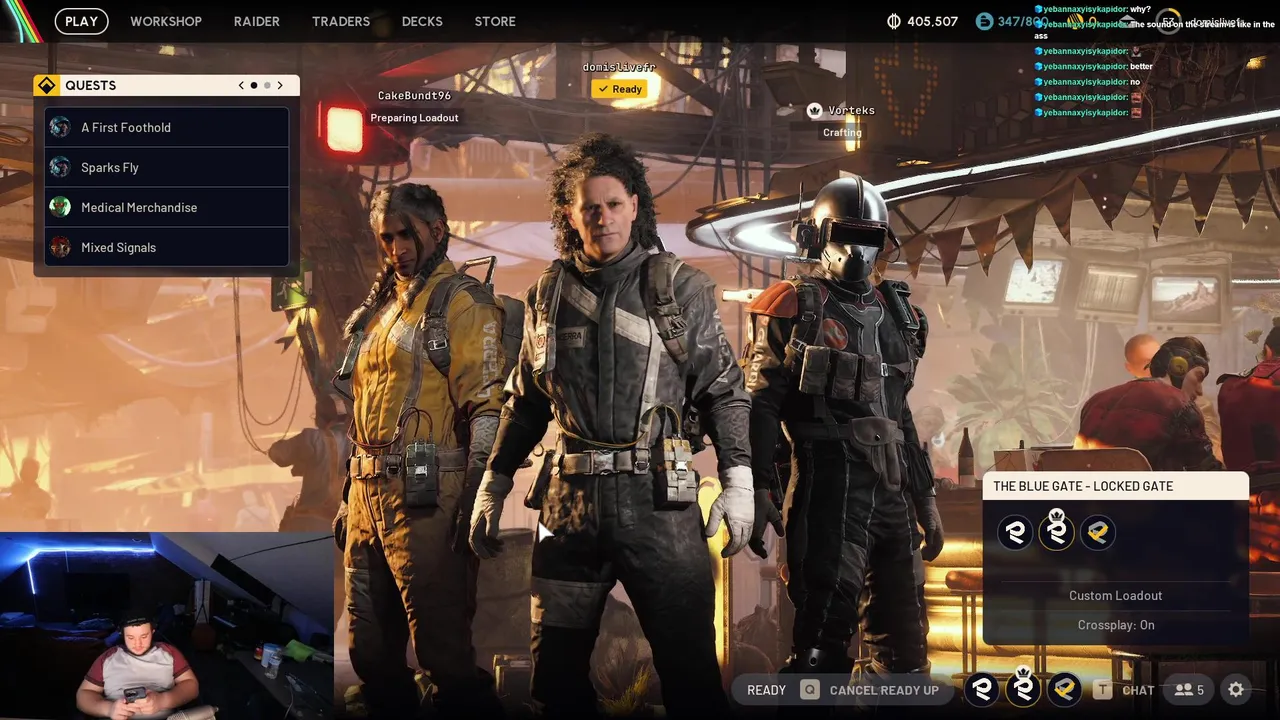Click the domislivefr player name label
Viewport: 1280px width, 720px height.
pos(619,67)
